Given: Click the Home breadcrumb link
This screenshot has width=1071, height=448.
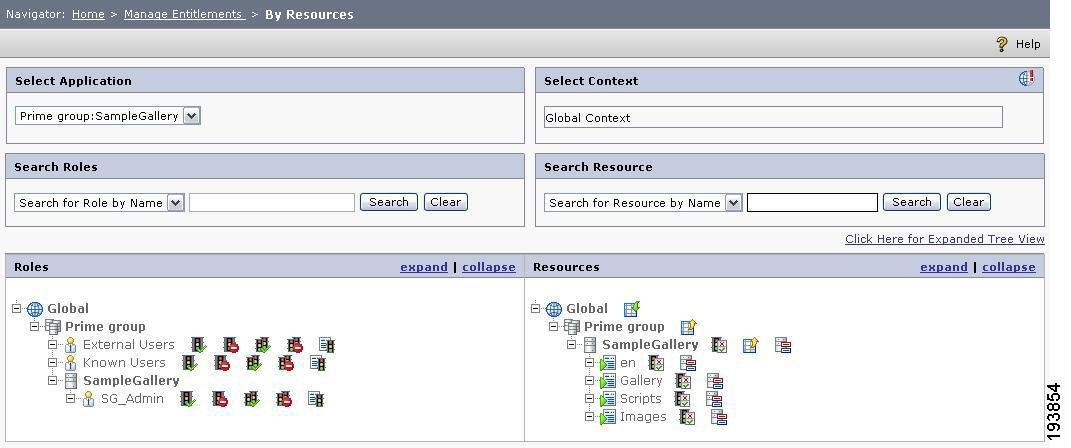Looking at the screenshot, I should click(88, 14).
